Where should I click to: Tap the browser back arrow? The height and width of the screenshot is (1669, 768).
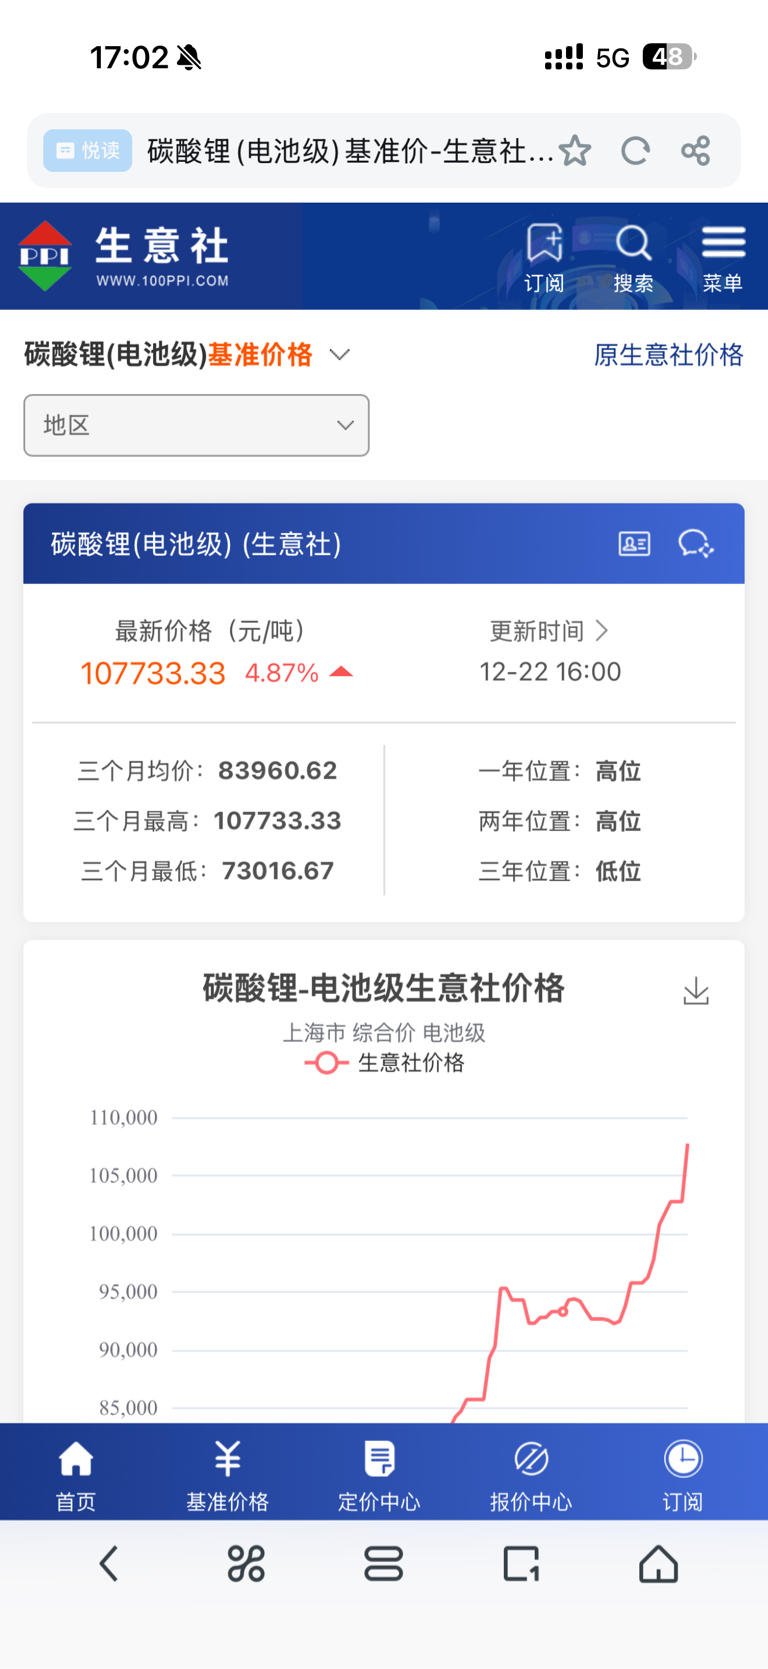(x=109, y=1563)
